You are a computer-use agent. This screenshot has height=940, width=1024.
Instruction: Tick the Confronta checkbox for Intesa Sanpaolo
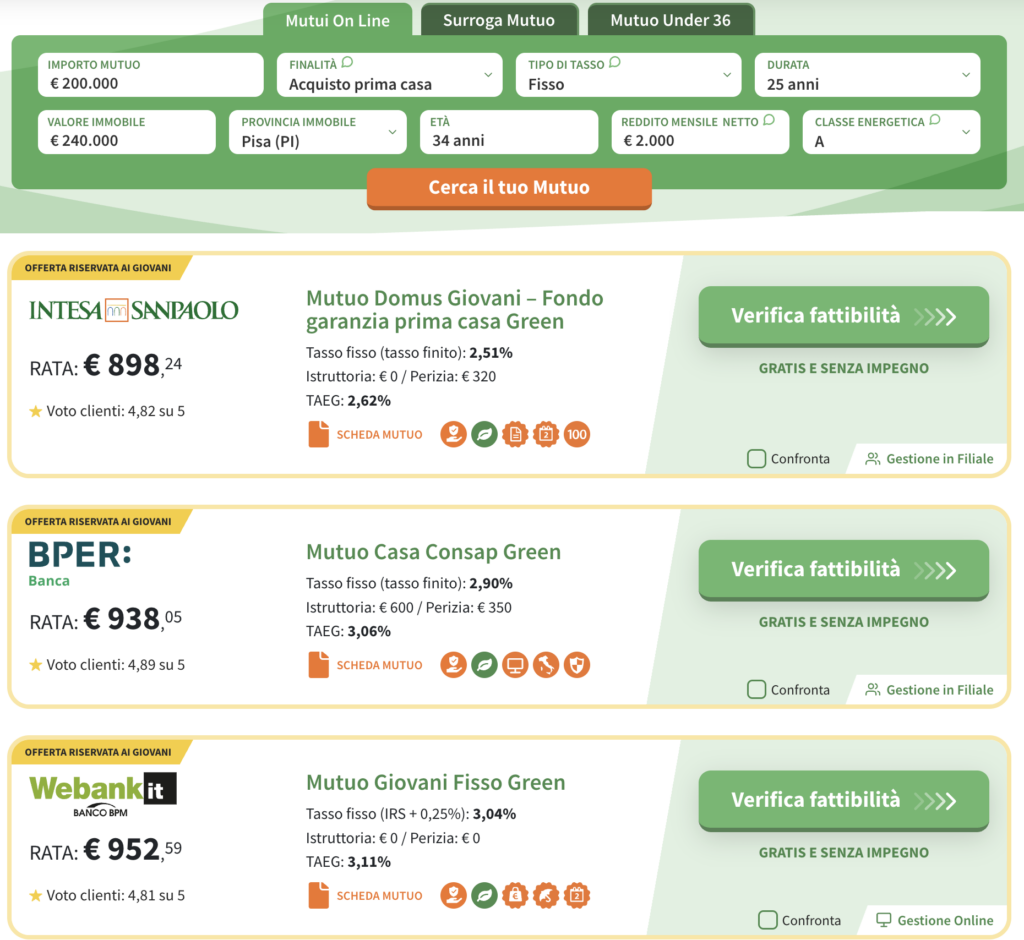click(x=757, y=459)
